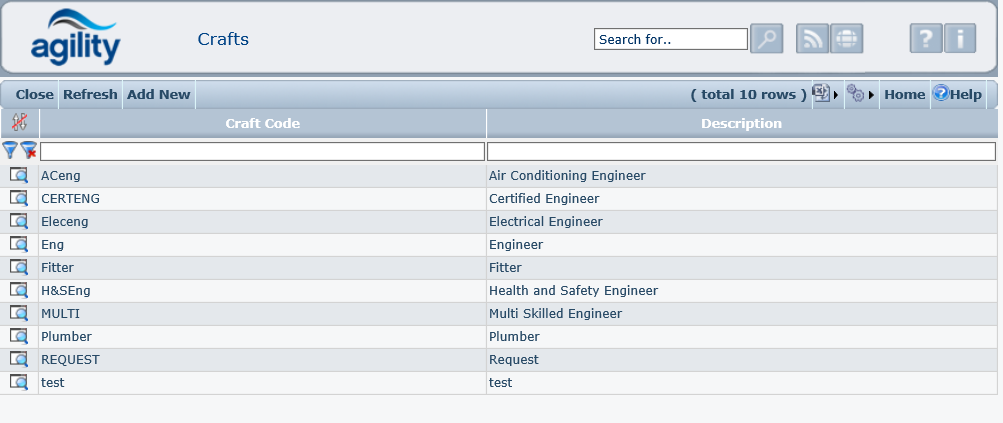Viewport: 1003px width, 423px height.
Task: Click the Refresh toolbar item
Action: pyautogui.click(x=90, y=94)
